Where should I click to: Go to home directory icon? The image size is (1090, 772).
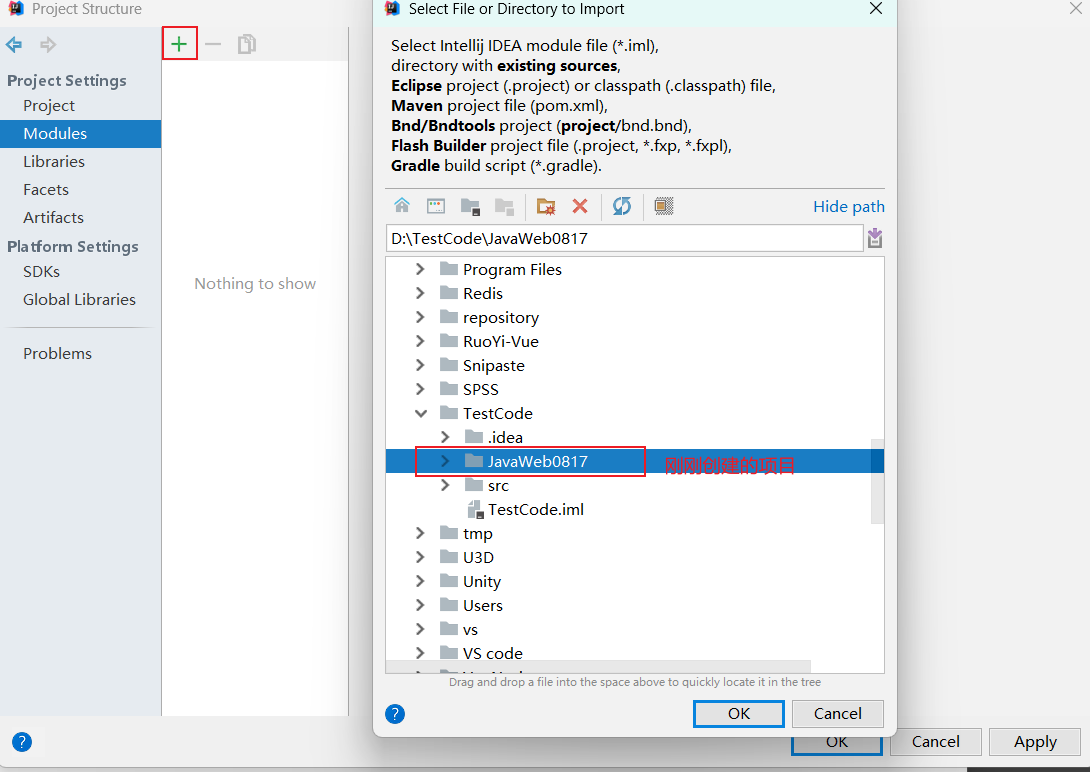click(402, 206)
